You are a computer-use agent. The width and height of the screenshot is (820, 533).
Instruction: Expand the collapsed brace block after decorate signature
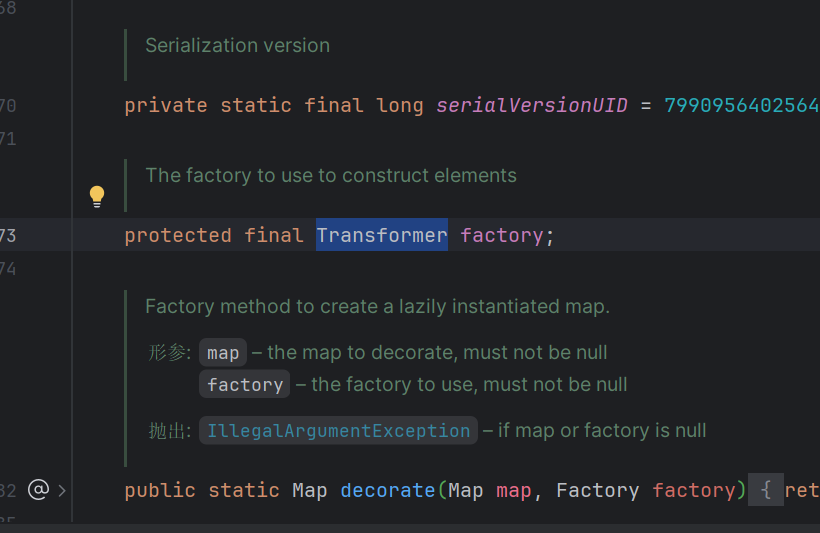pos(765,490)
